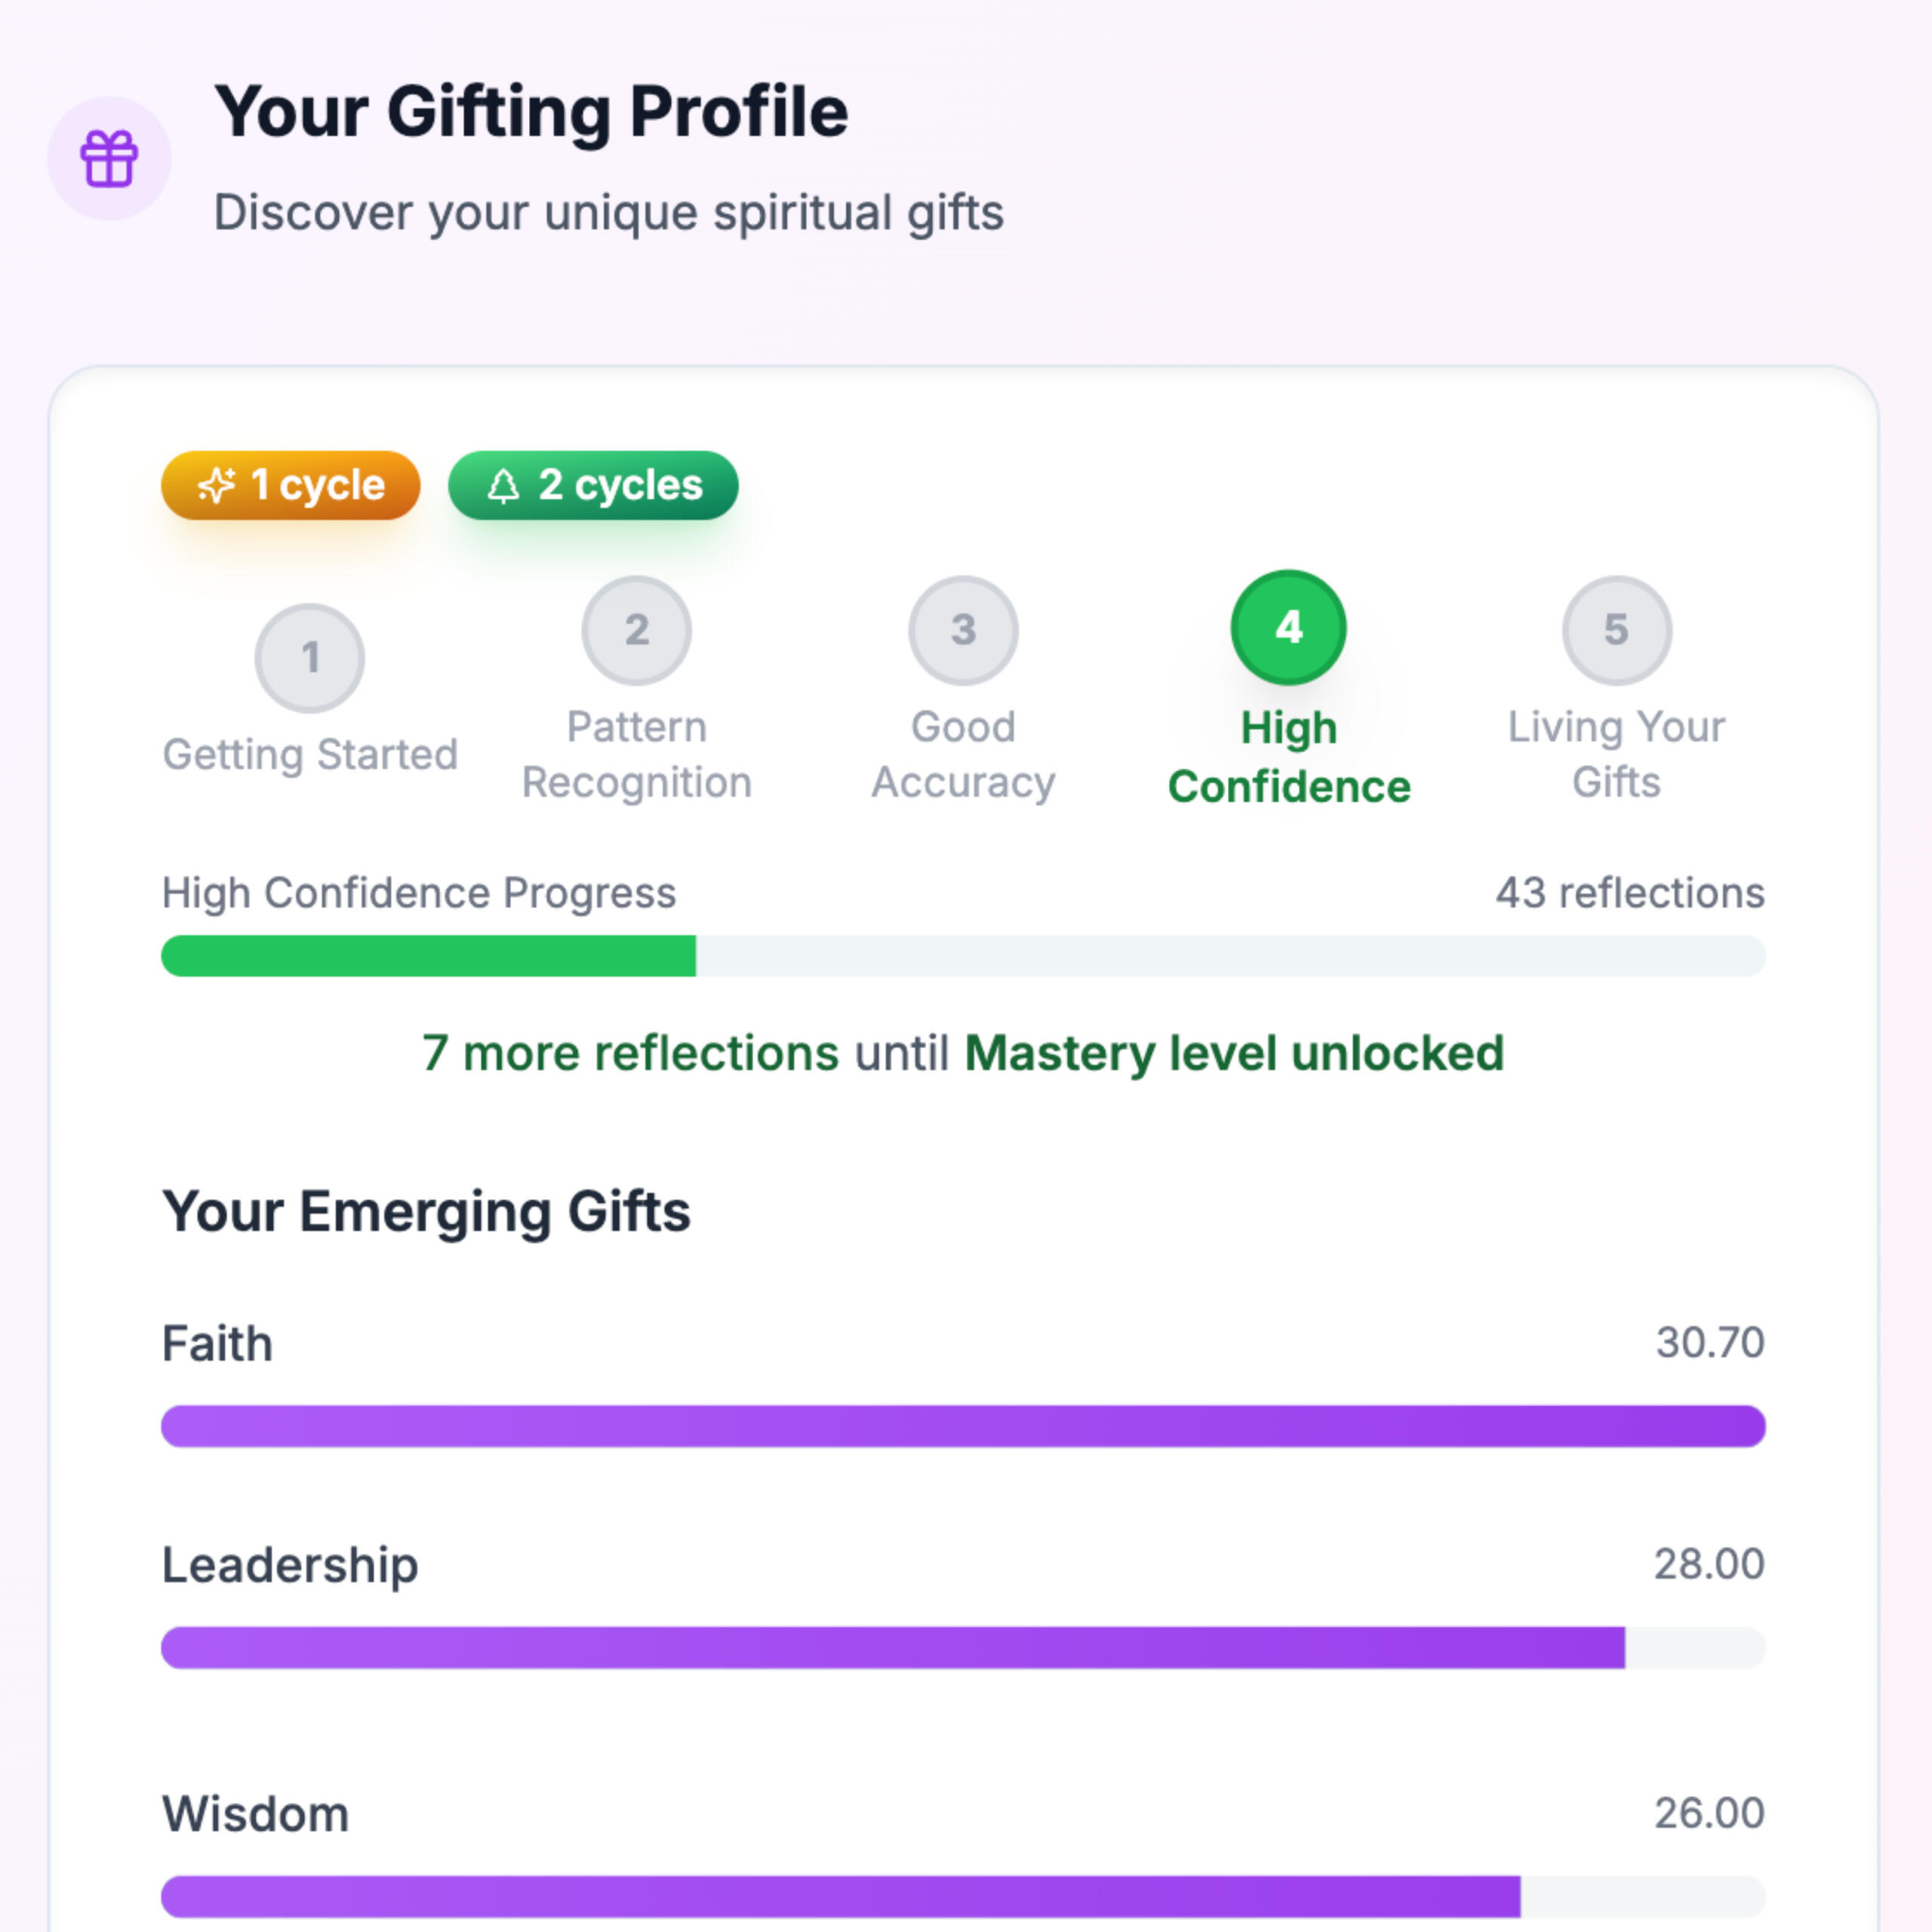Click the bell icon on 2 cycles badge

[x=503, y=486]
